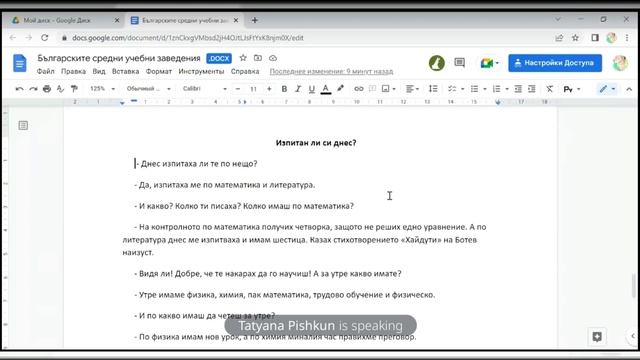
Task: Bookmark this page with the star
Action: click(x=576, y=38)
